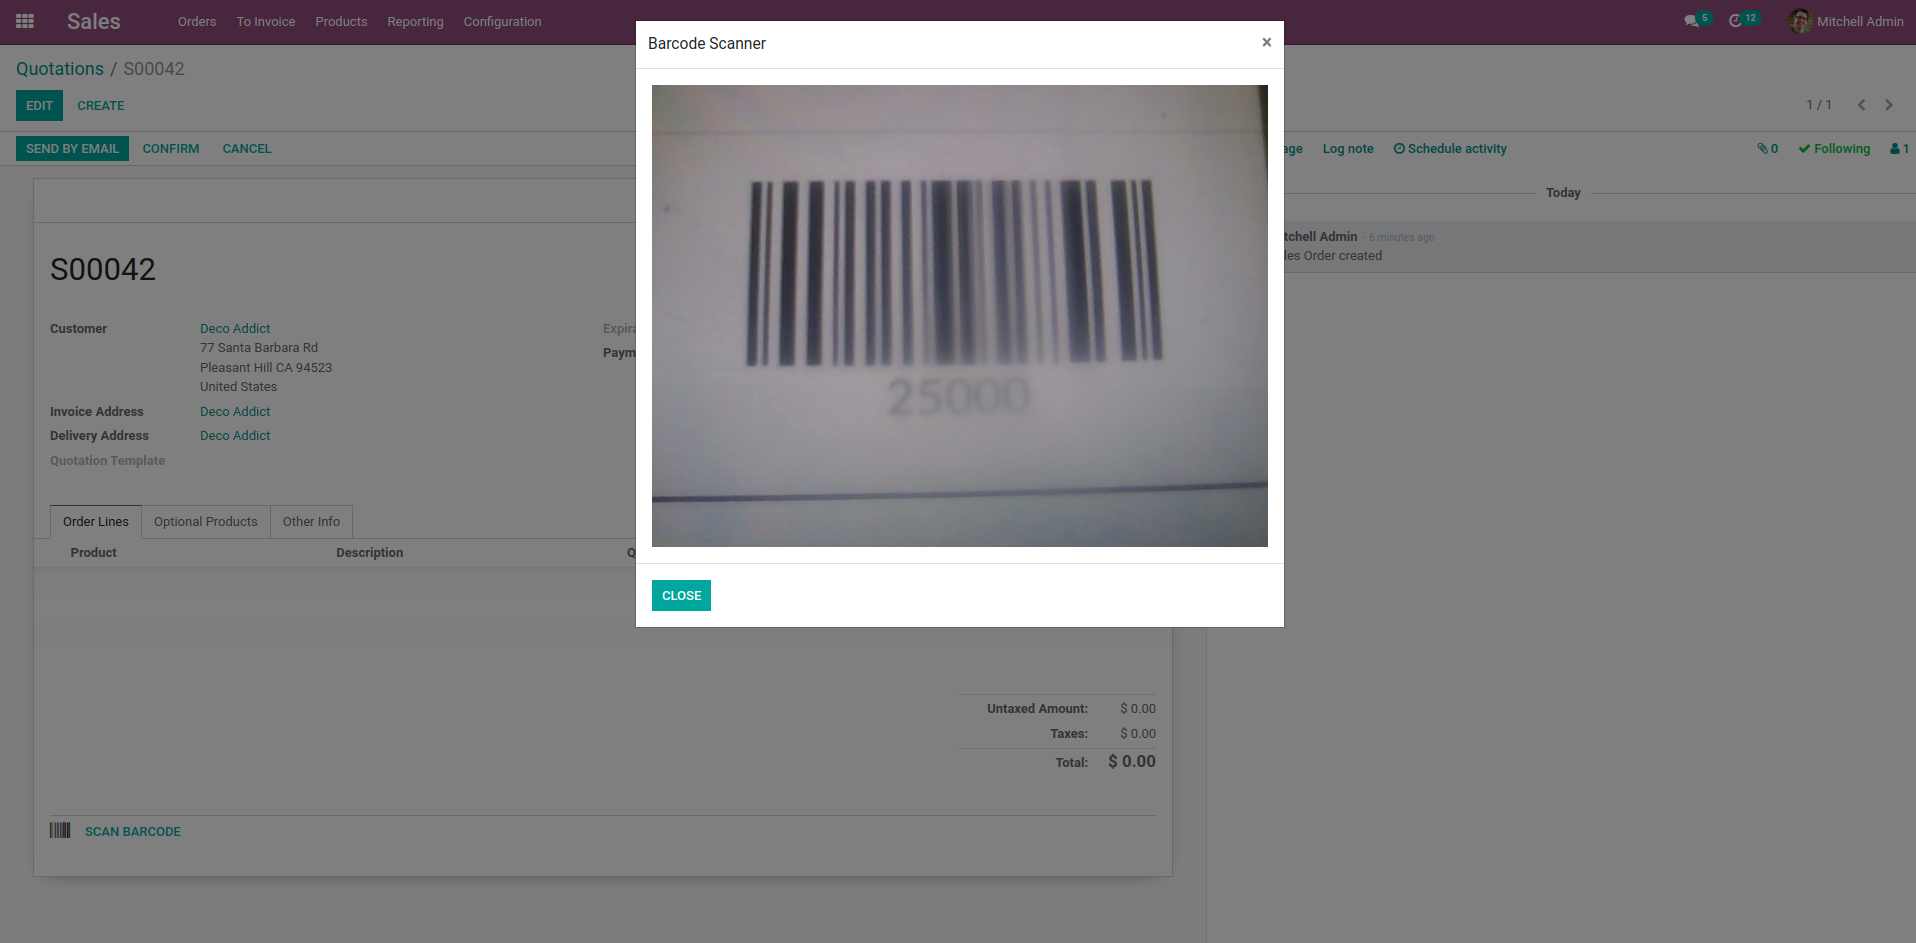Viewport: 1916px width, 943px height.
Task: Click the barcode icon near Scan Barcode
Action: pyautogui.click(x=60, y=831)
